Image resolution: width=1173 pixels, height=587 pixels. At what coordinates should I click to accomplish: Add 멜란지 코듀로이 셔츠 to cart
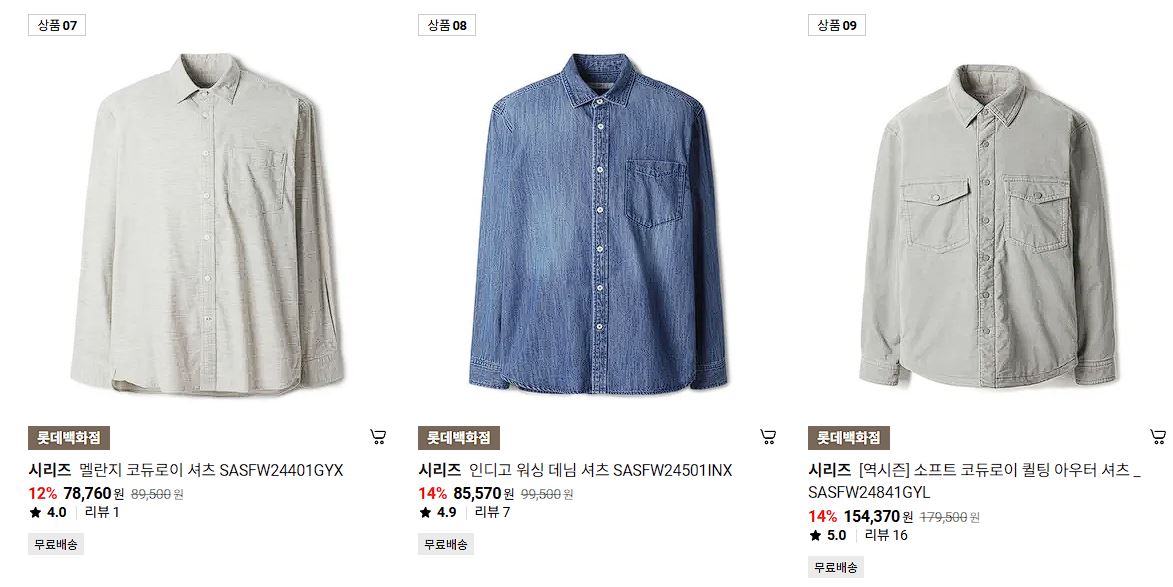379,437
